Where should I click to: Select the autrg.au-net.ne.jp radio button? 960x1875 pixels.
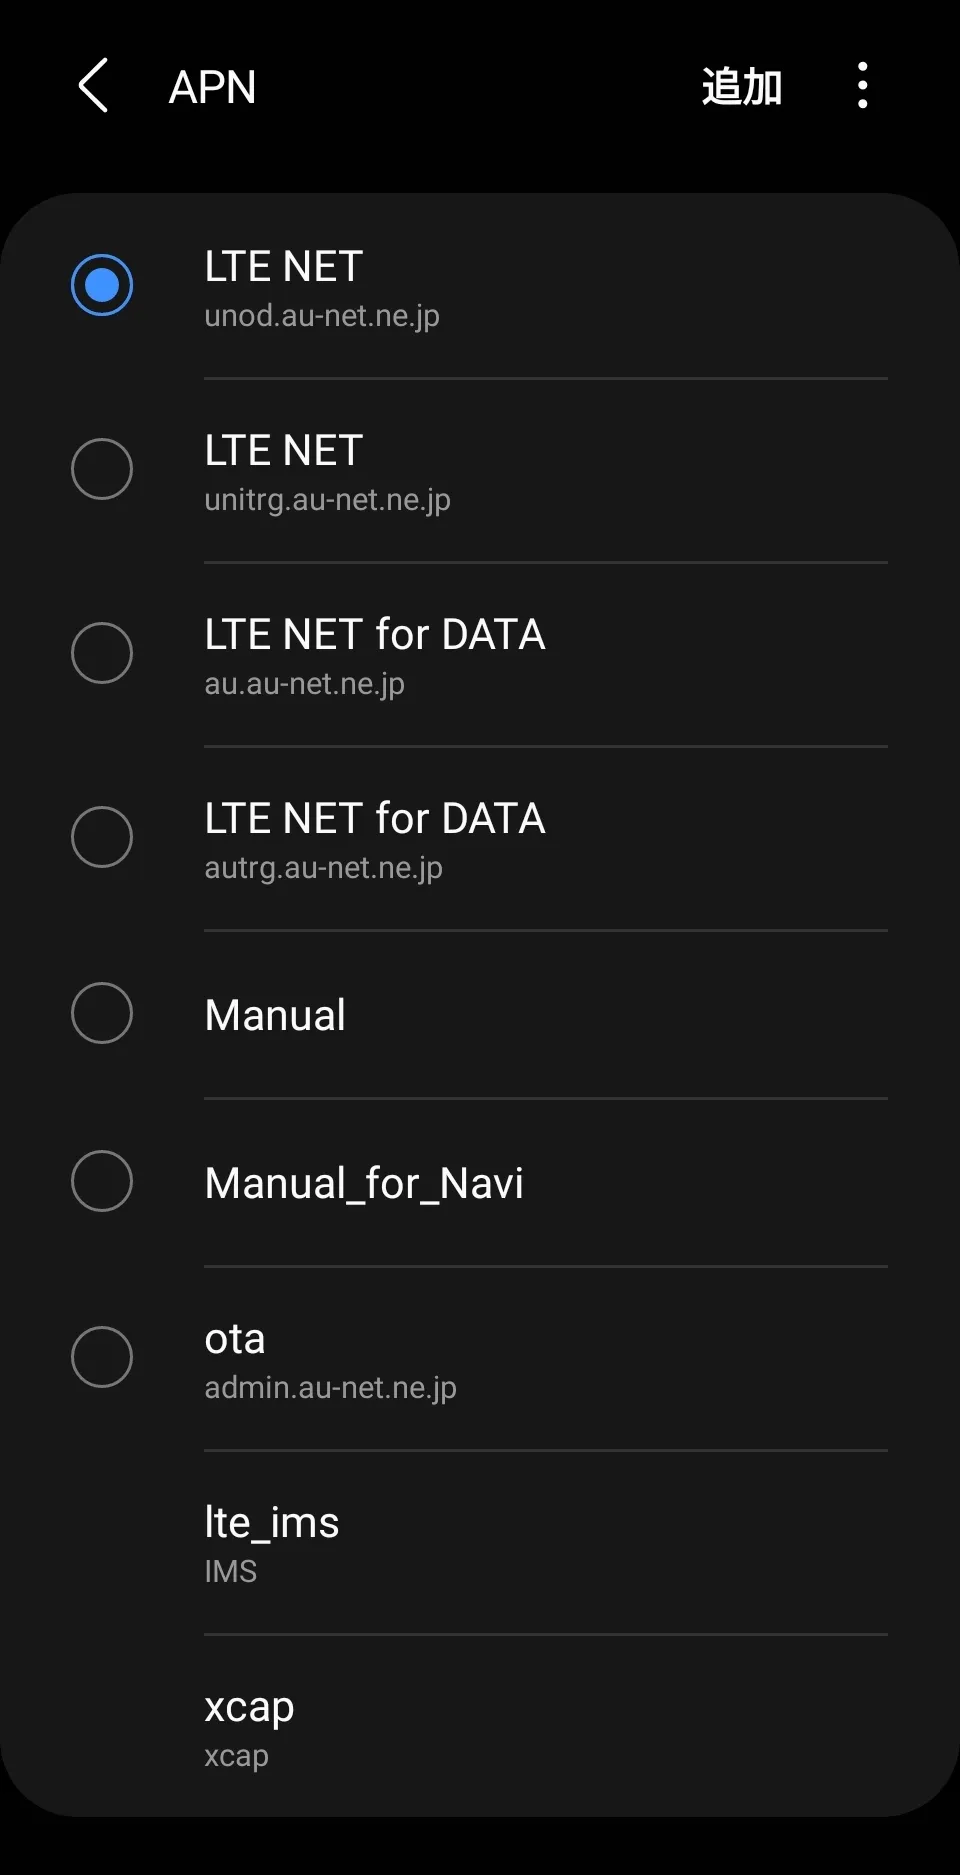(x=102, y=837)
